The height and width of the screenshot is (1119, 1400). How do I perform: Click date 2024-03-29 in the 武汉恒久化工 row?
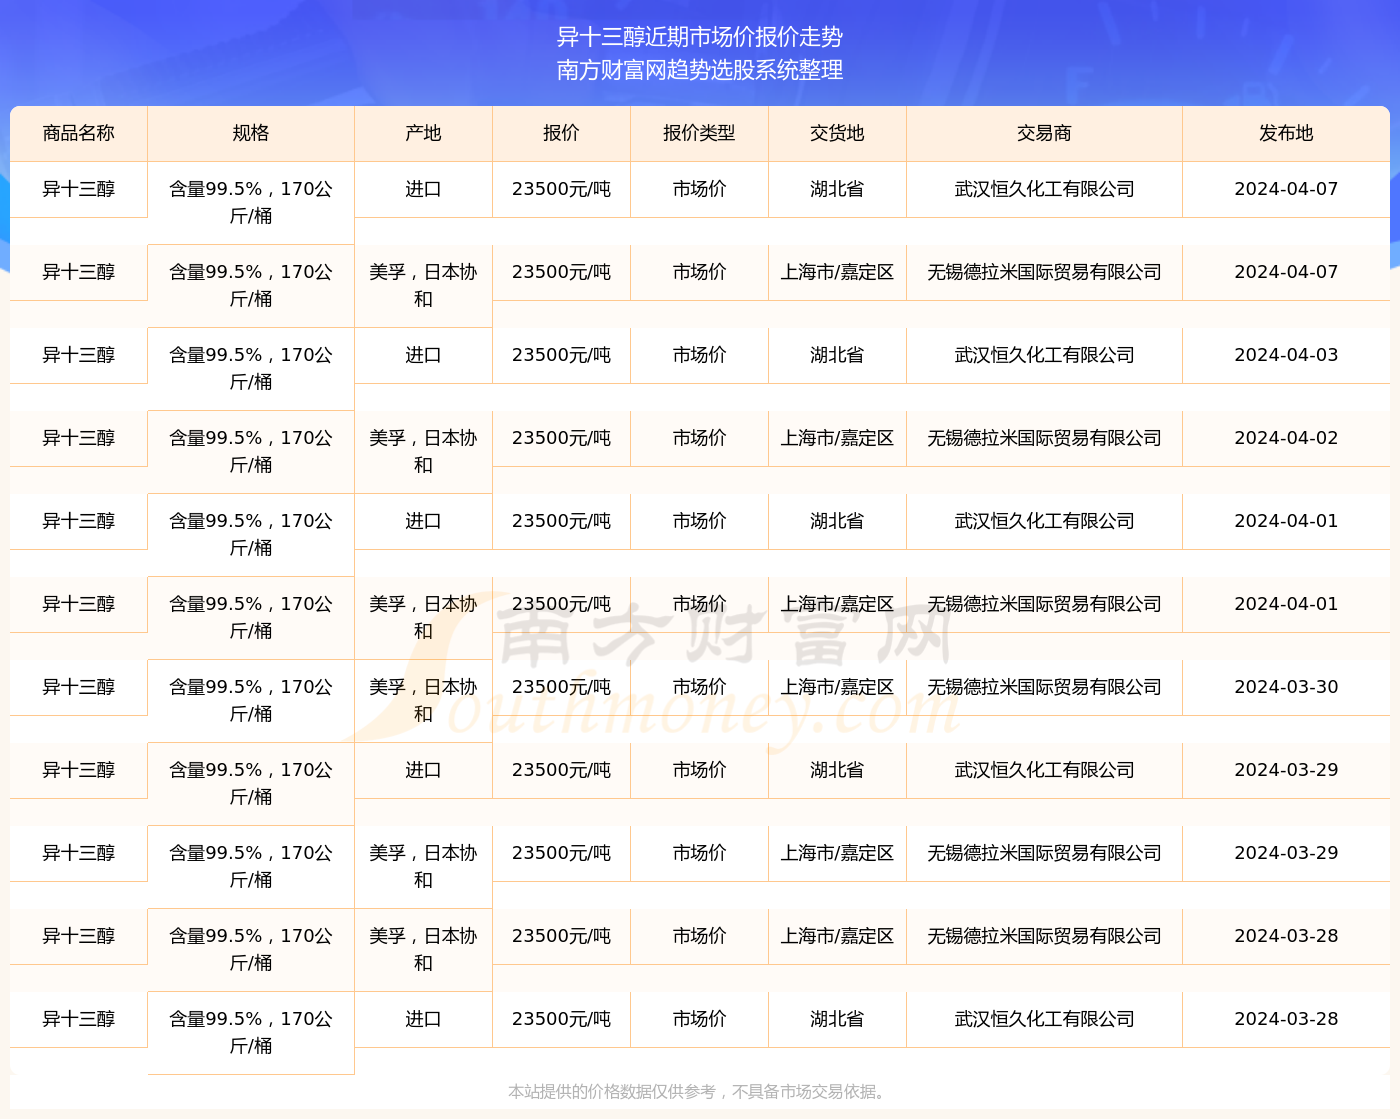(x=1286, y=770)
